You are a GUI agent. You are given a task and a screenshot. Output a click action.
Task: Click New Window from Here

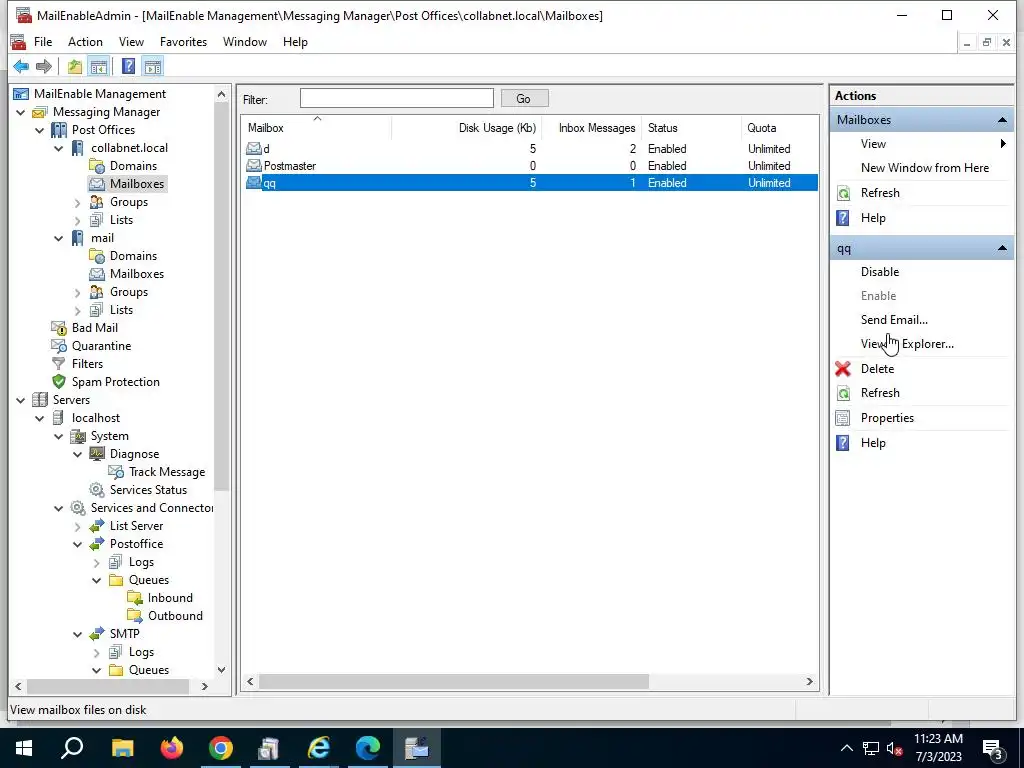(x=925, y=168)
